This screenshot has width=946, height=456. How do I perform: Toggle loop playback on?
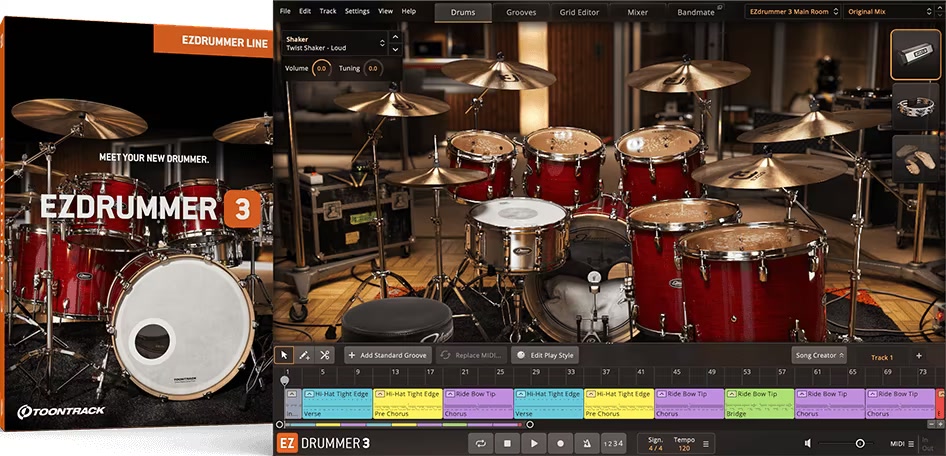coord(482,443)
